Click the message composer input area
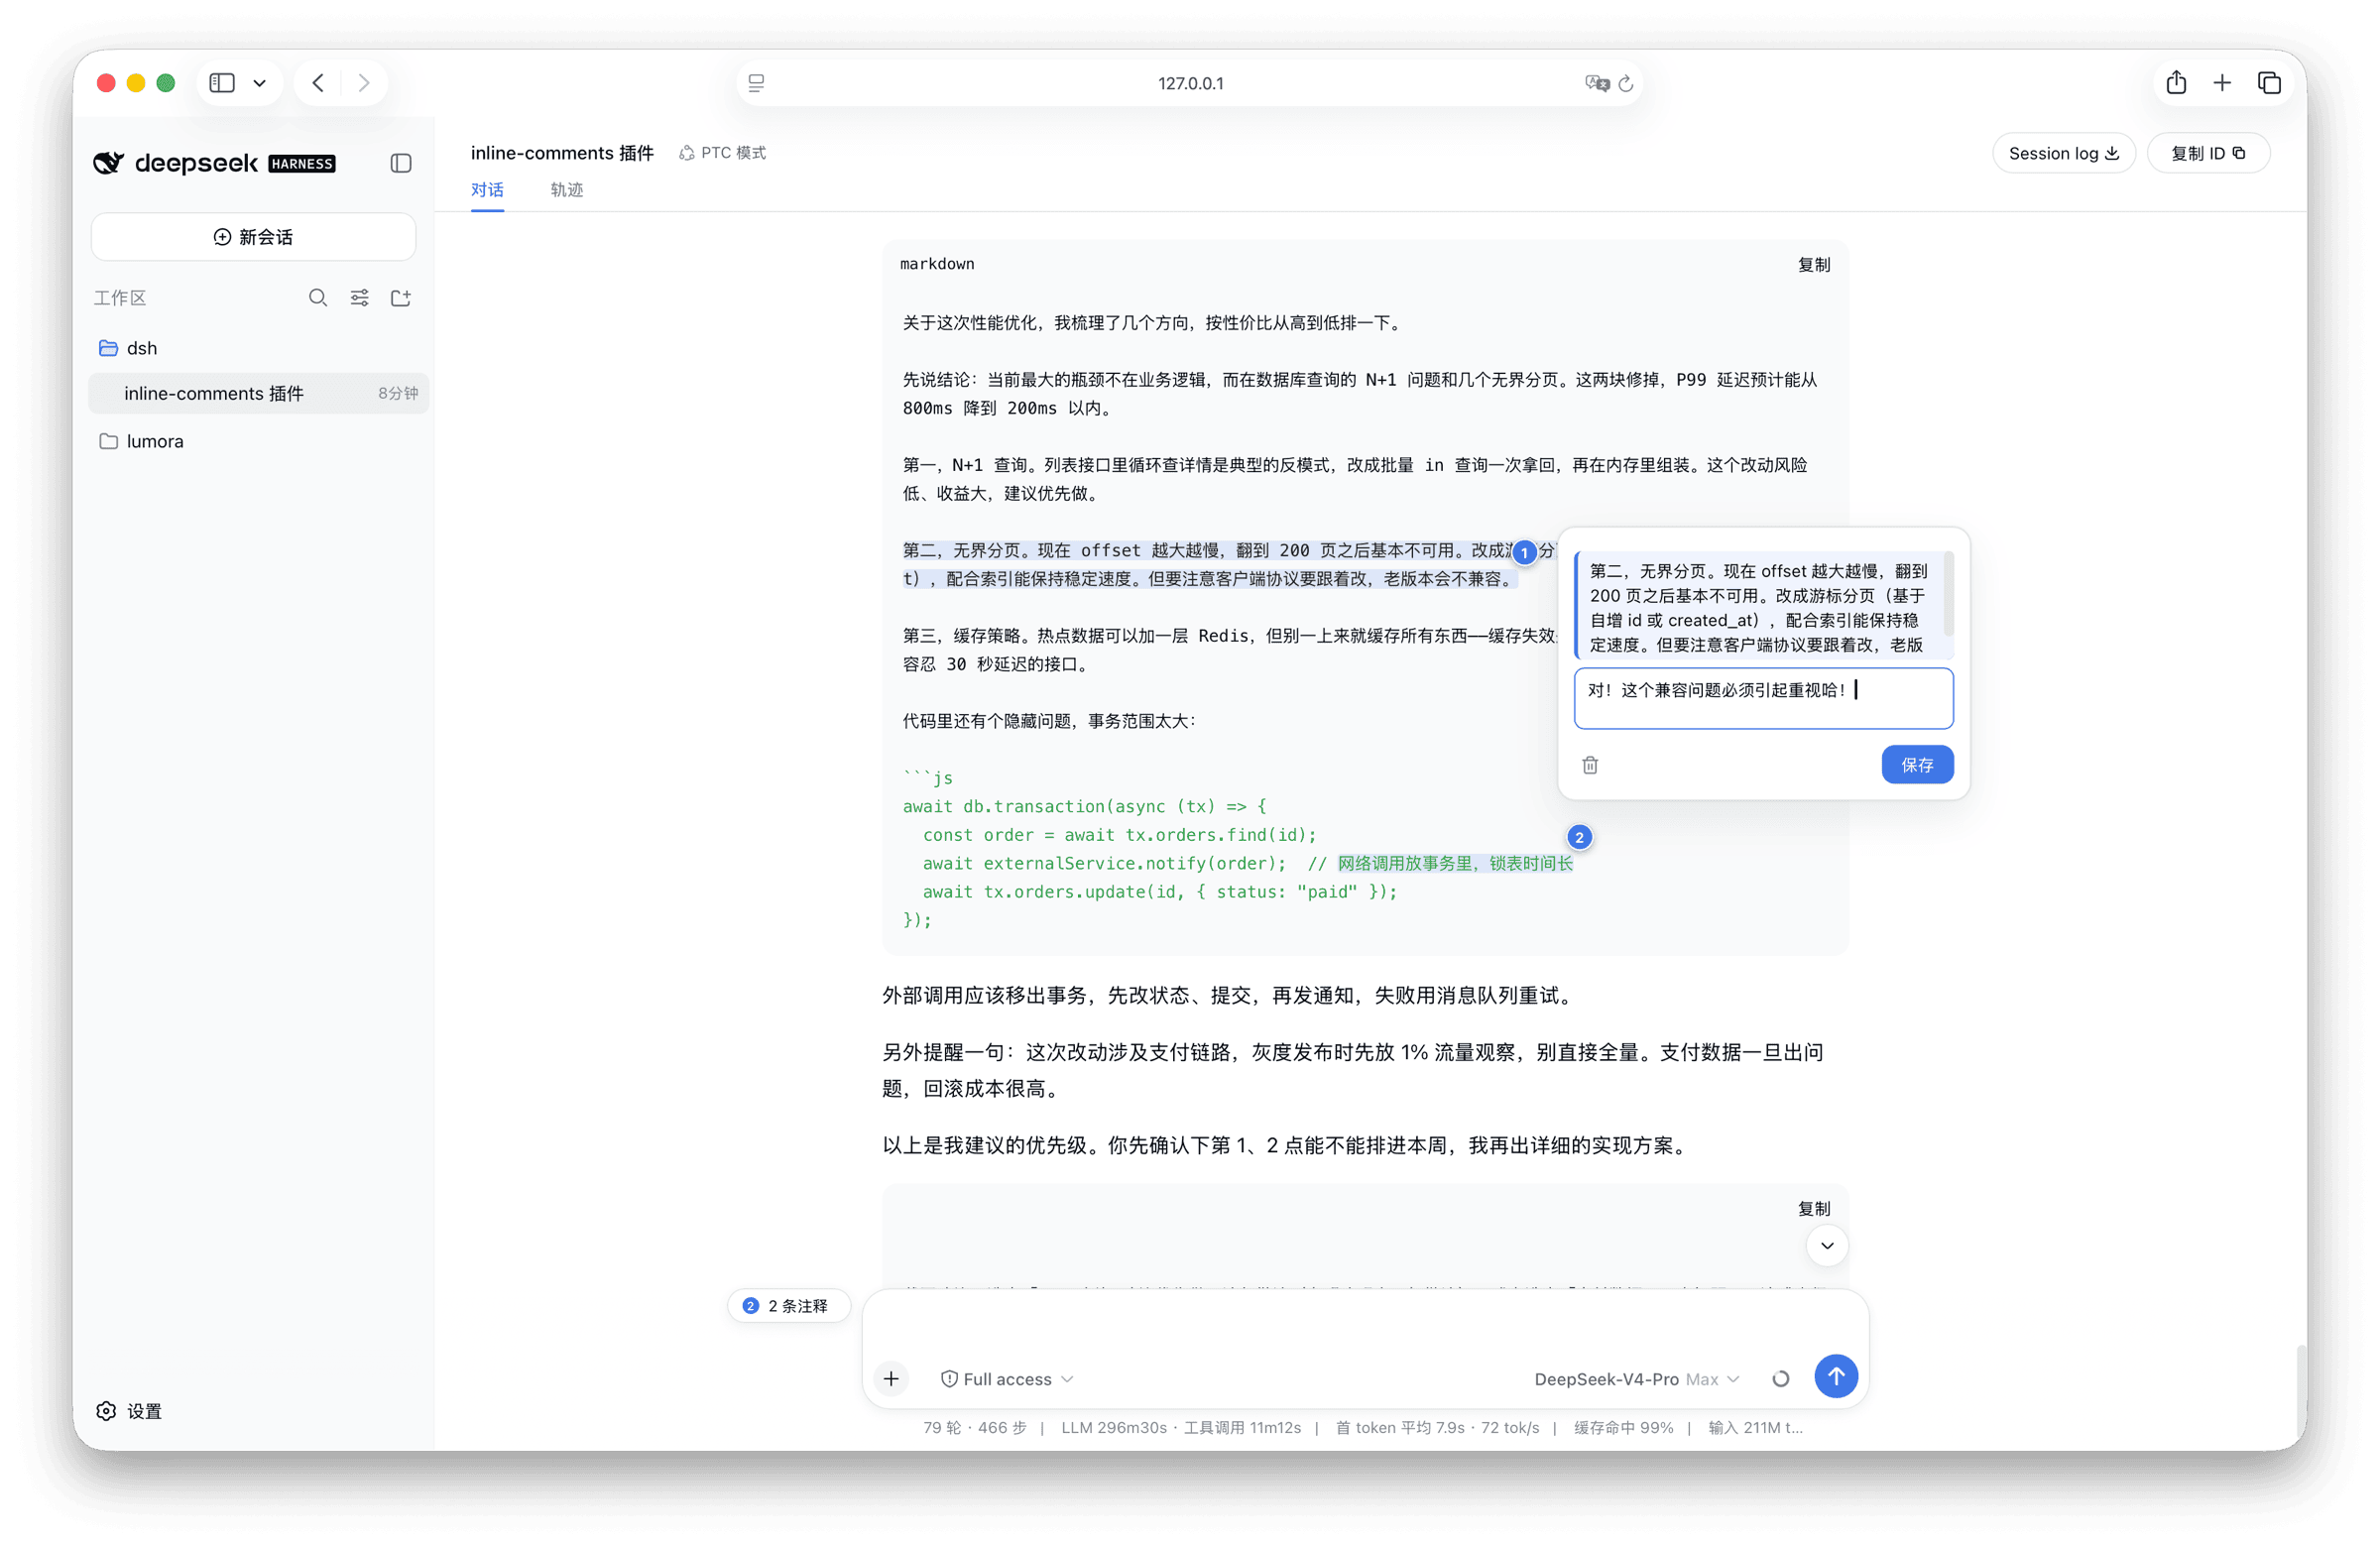Screen dimensions: 2380x1547 1365,1323
